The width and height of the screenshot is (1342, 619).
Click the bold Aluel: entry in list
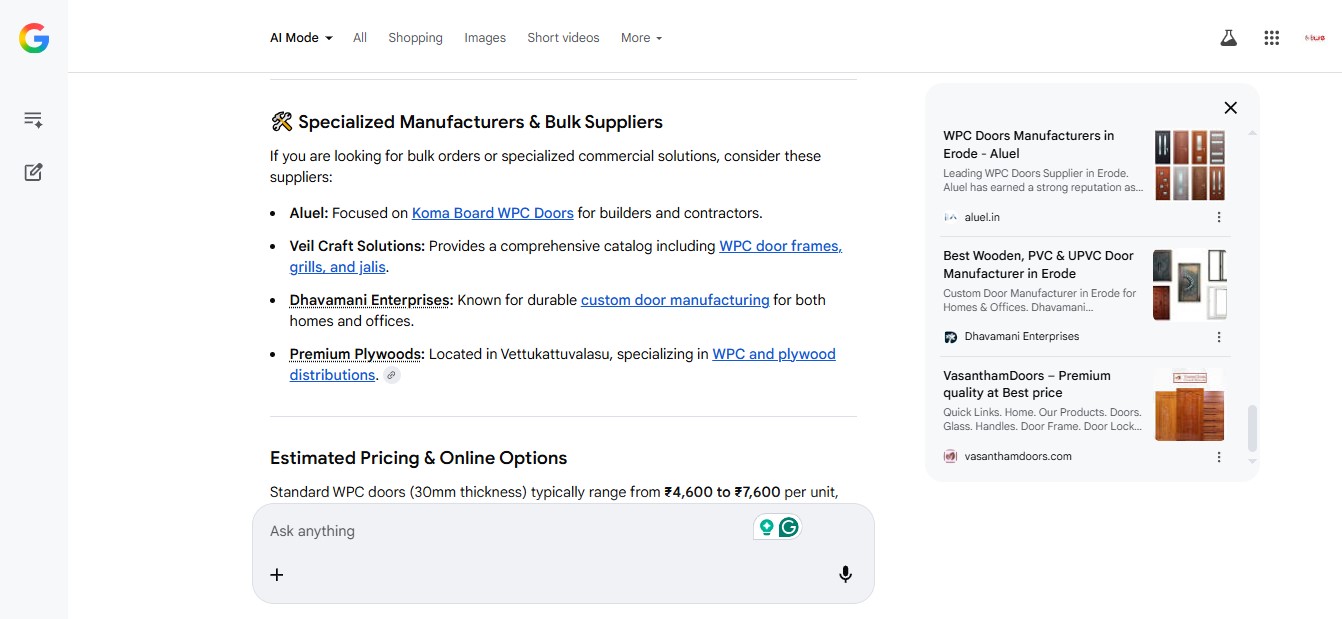pos(309,213)
